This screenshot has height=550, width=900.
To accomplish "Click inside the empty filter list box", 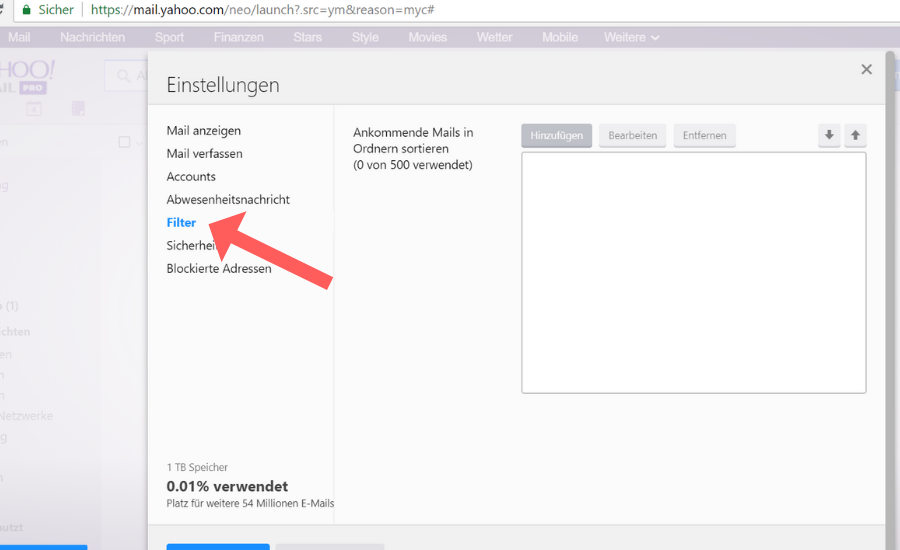I will click(x=693, y=272).
